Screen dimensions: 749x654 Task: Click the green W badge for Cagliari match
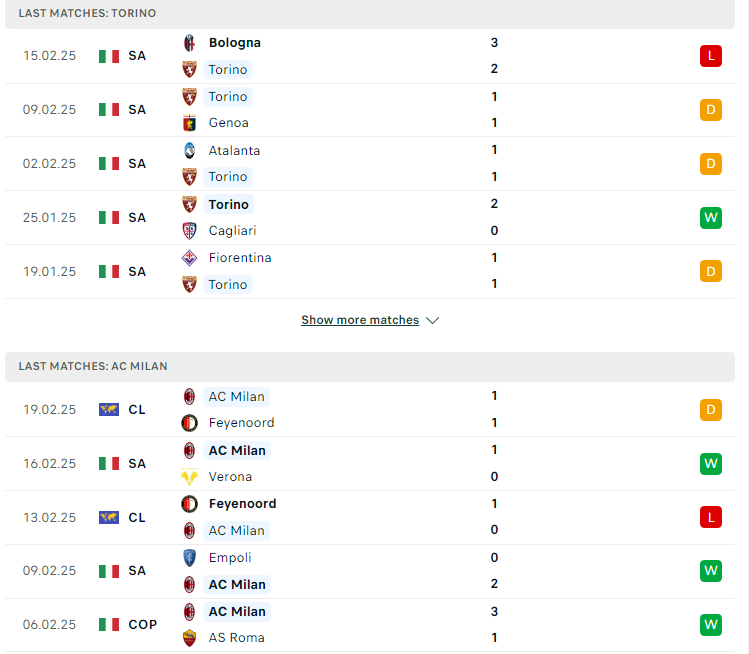[x=711, y=218]
